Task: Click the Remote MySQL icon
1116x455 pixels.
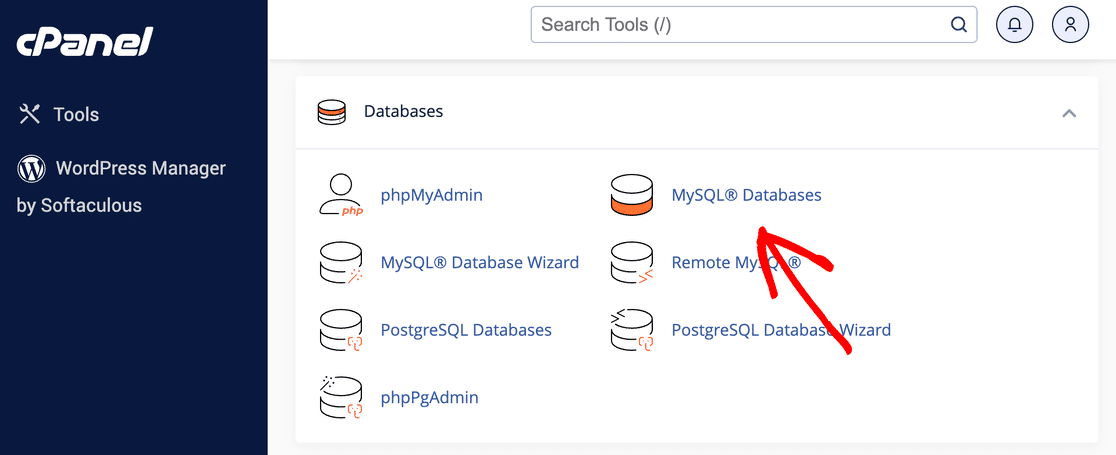Action: (x=631, y=263)
